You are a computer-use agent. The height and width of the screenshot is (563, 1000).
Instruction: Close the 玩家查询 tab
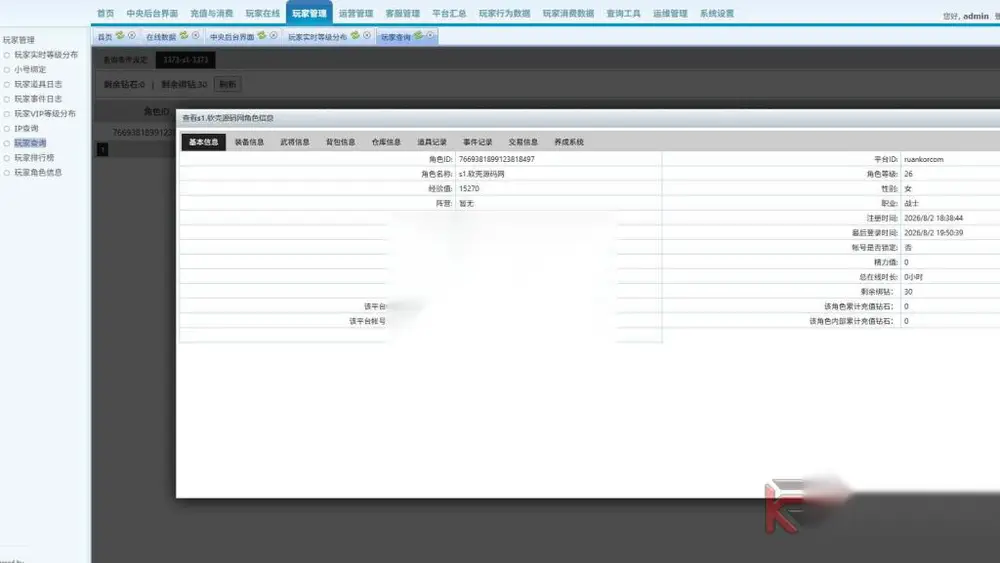point(430,36)
